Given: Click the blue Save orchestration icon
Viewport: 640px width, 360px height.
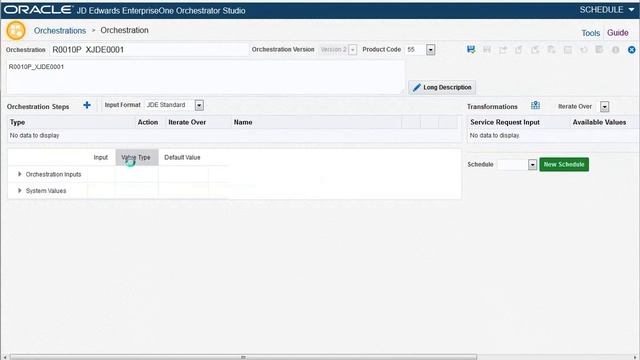Looking at the screenshot, I should pos(471,49).
